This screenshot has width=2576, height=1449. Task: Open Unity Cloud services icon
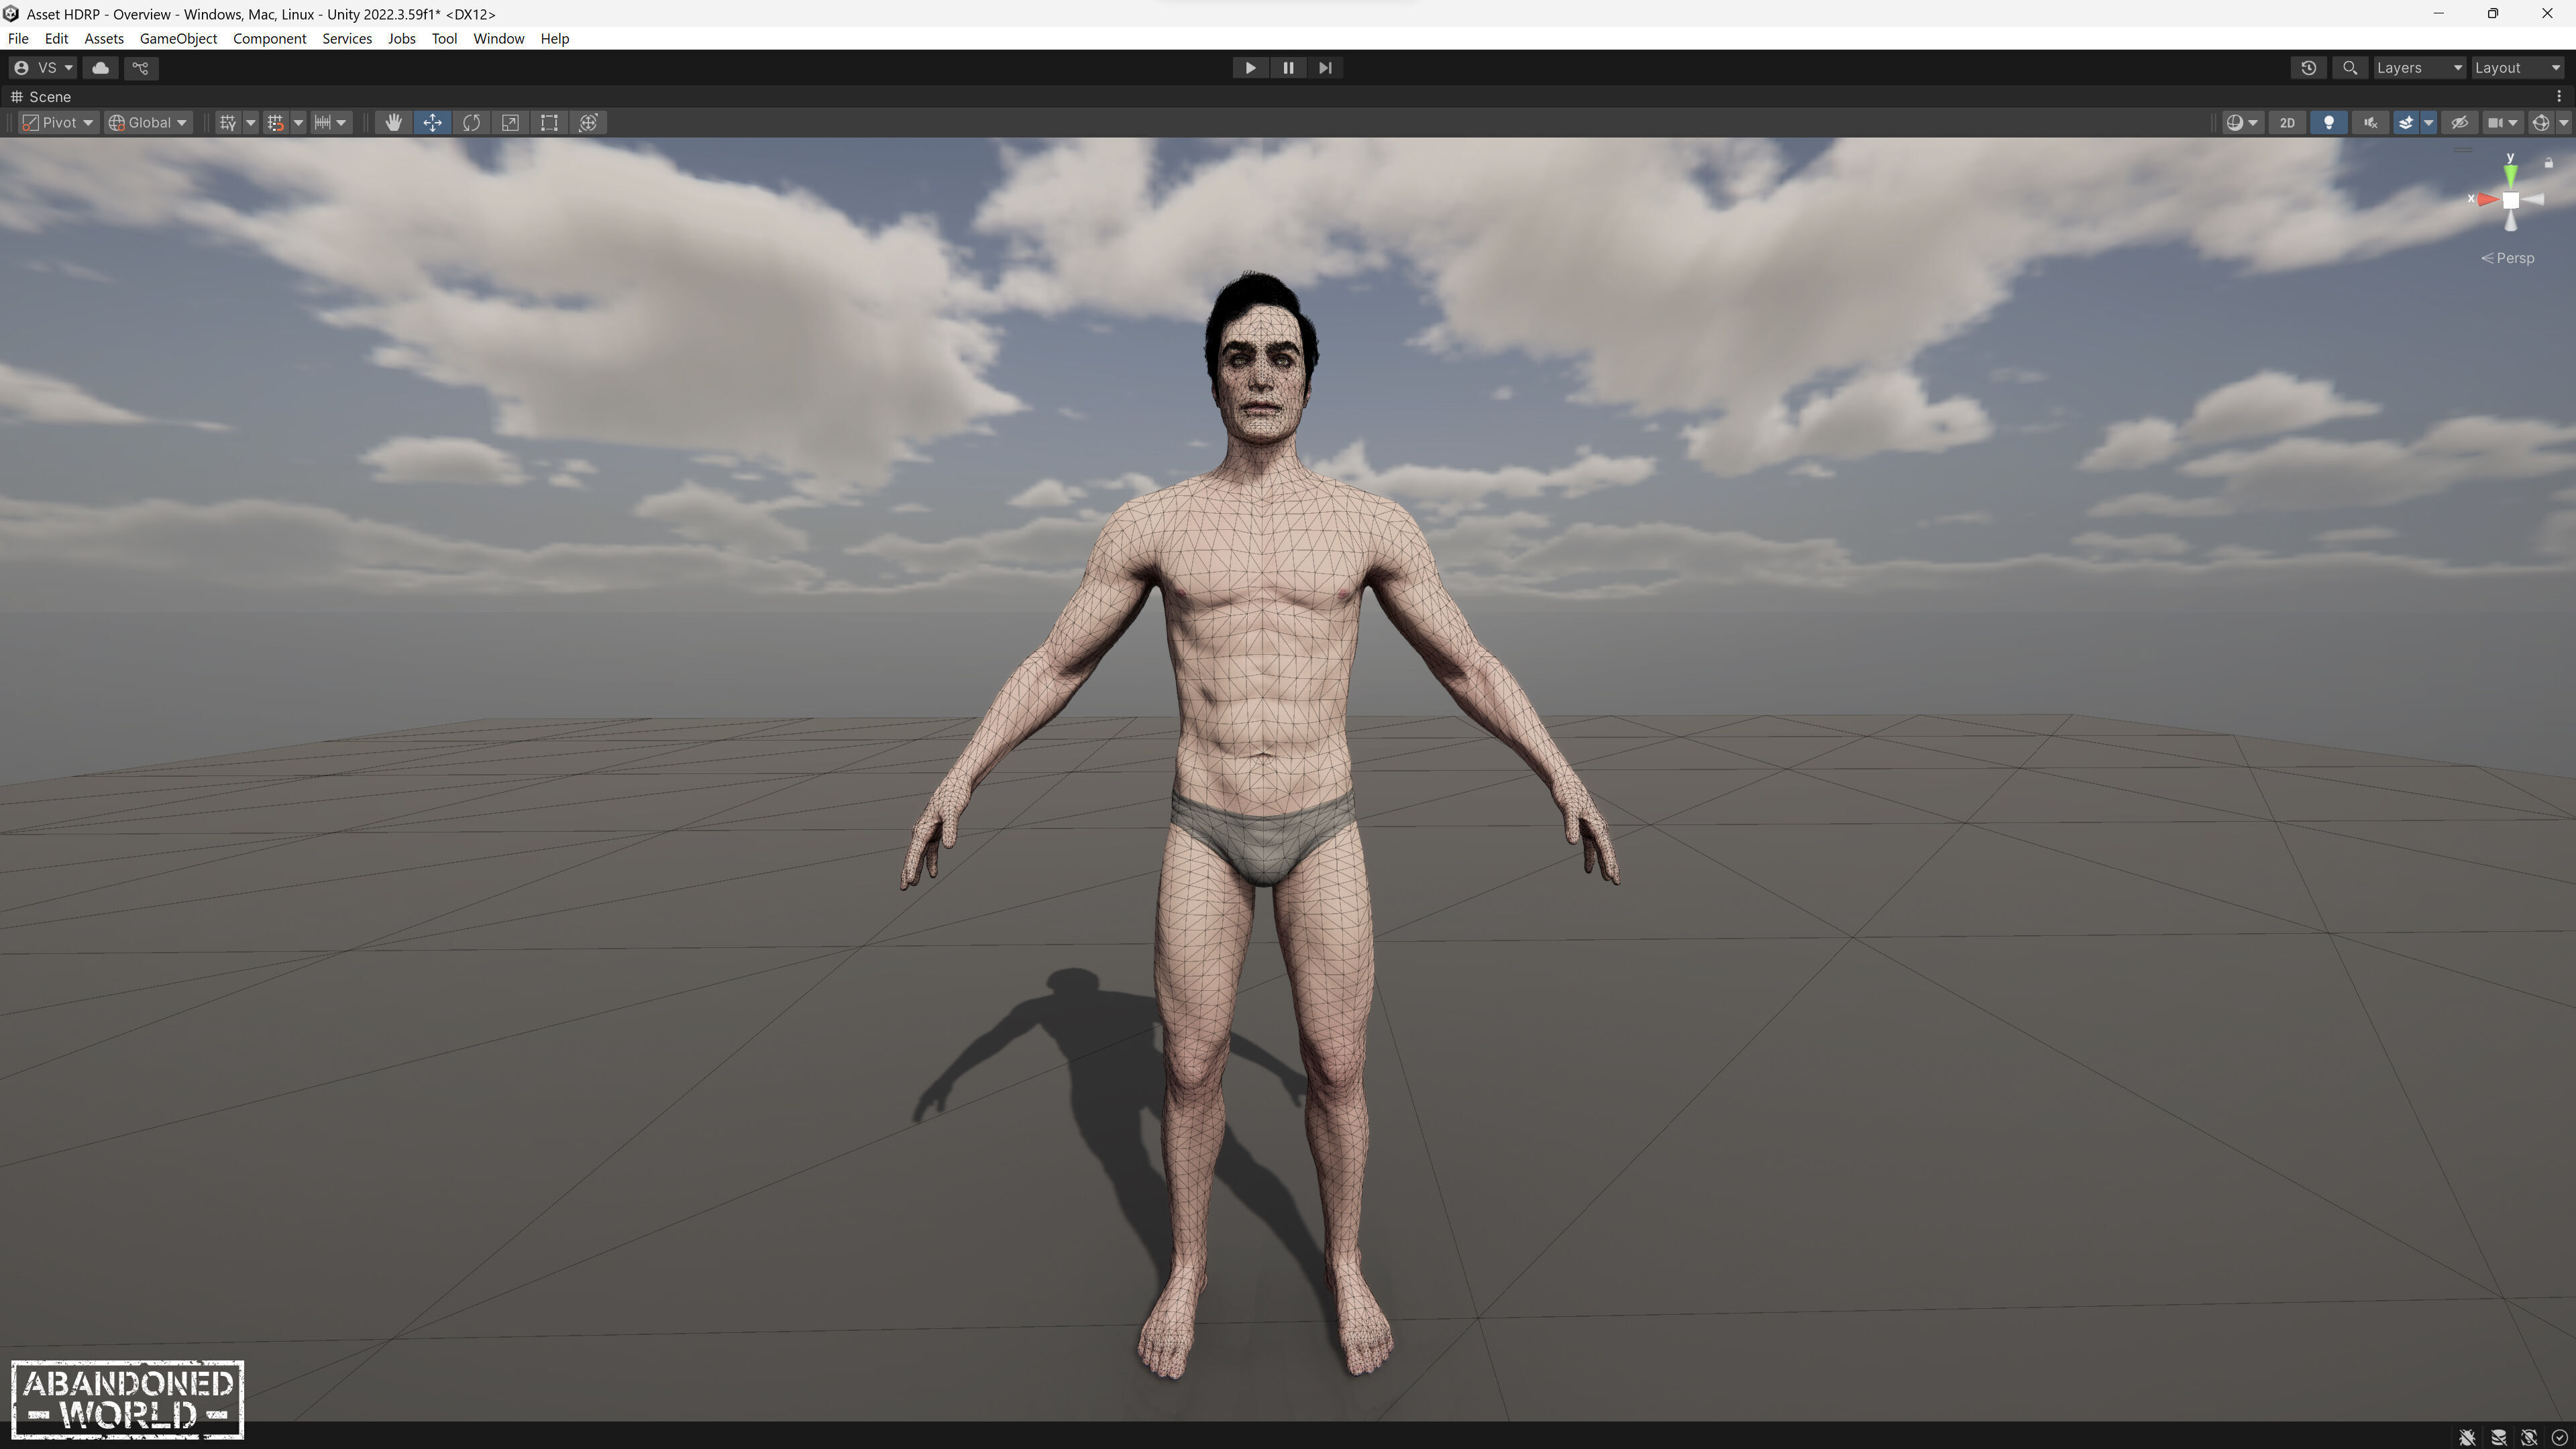[x=100, y=67]
